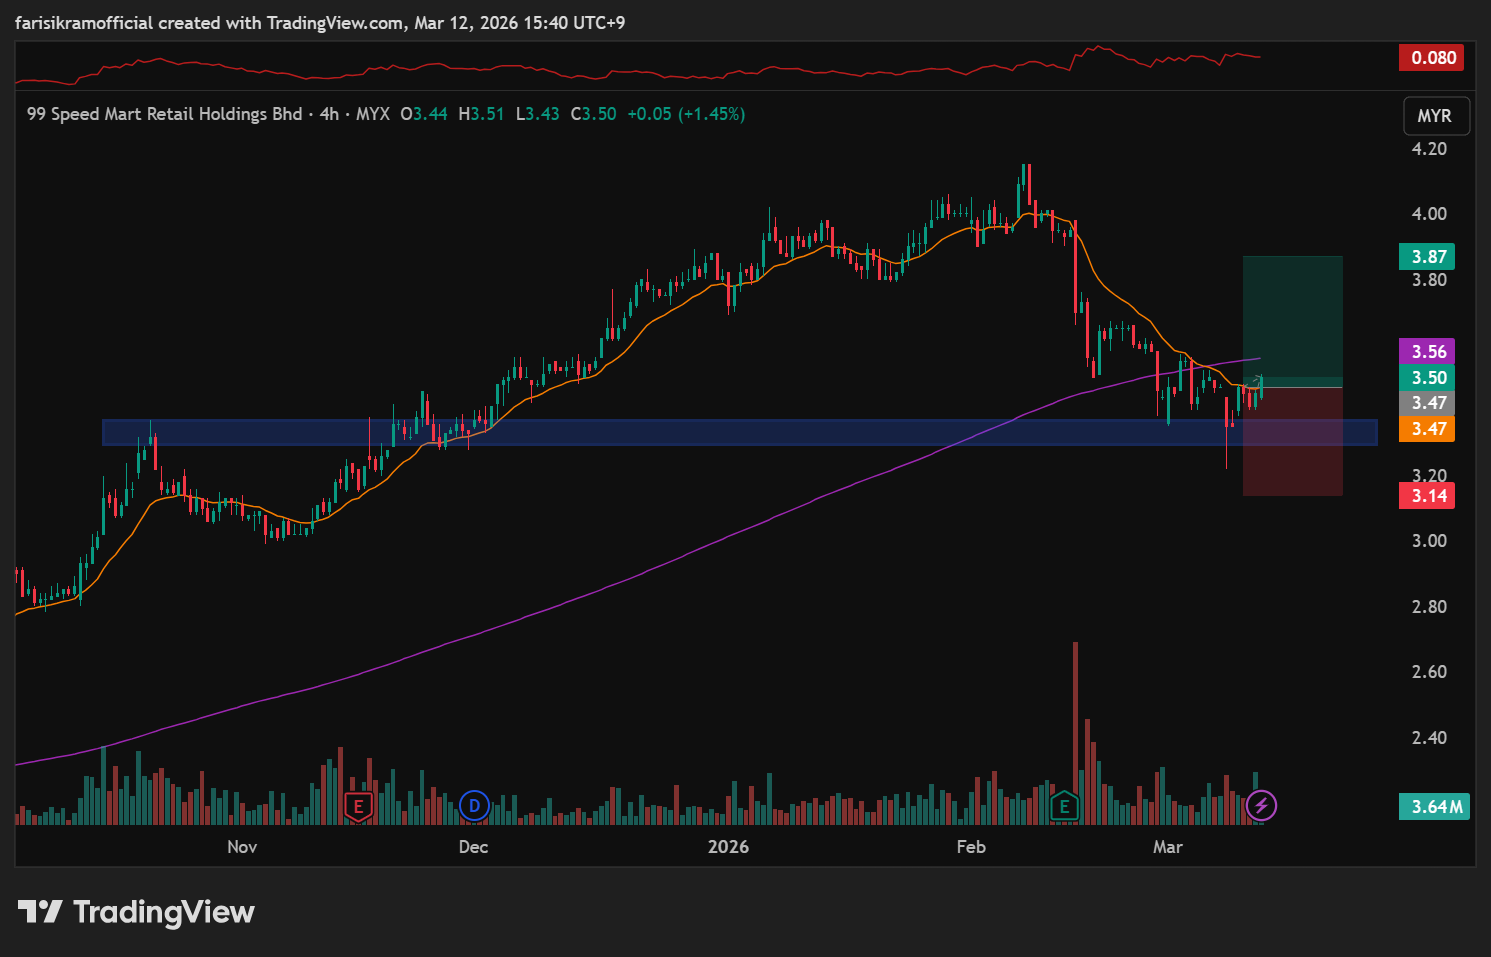Click the Nov label on time axis
The image size is (1491, 957).
(x=242, y=847)
